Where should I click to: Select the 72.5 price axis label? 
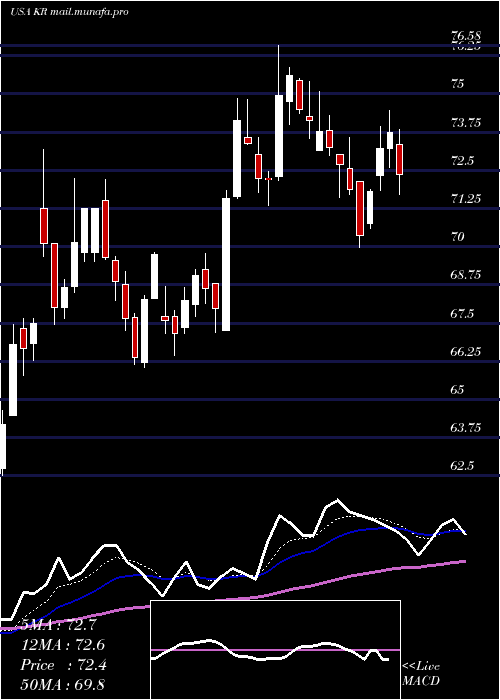(462, 161)
